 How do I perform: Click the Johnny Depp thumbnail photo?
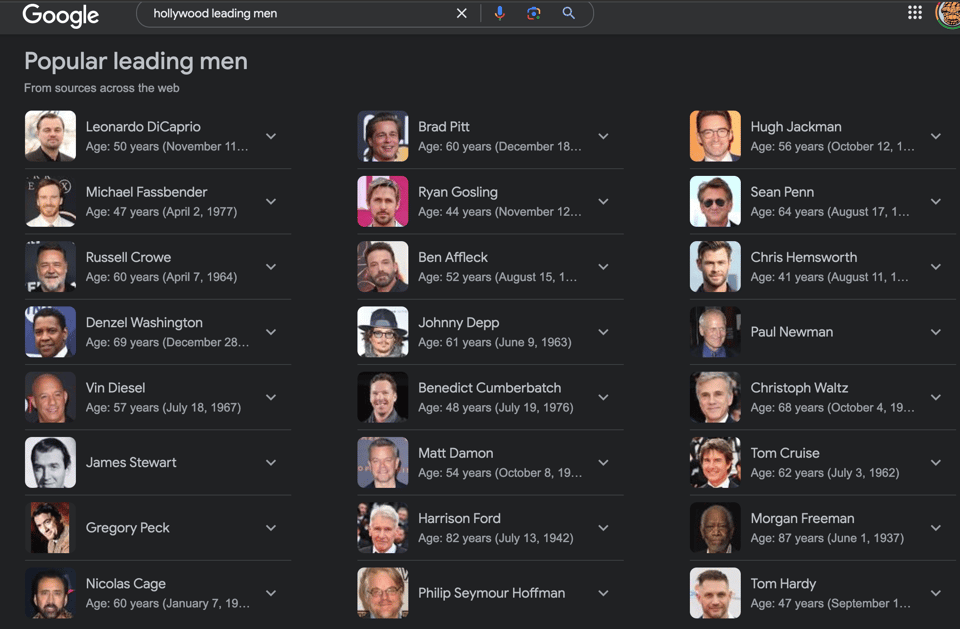point(383,332)
